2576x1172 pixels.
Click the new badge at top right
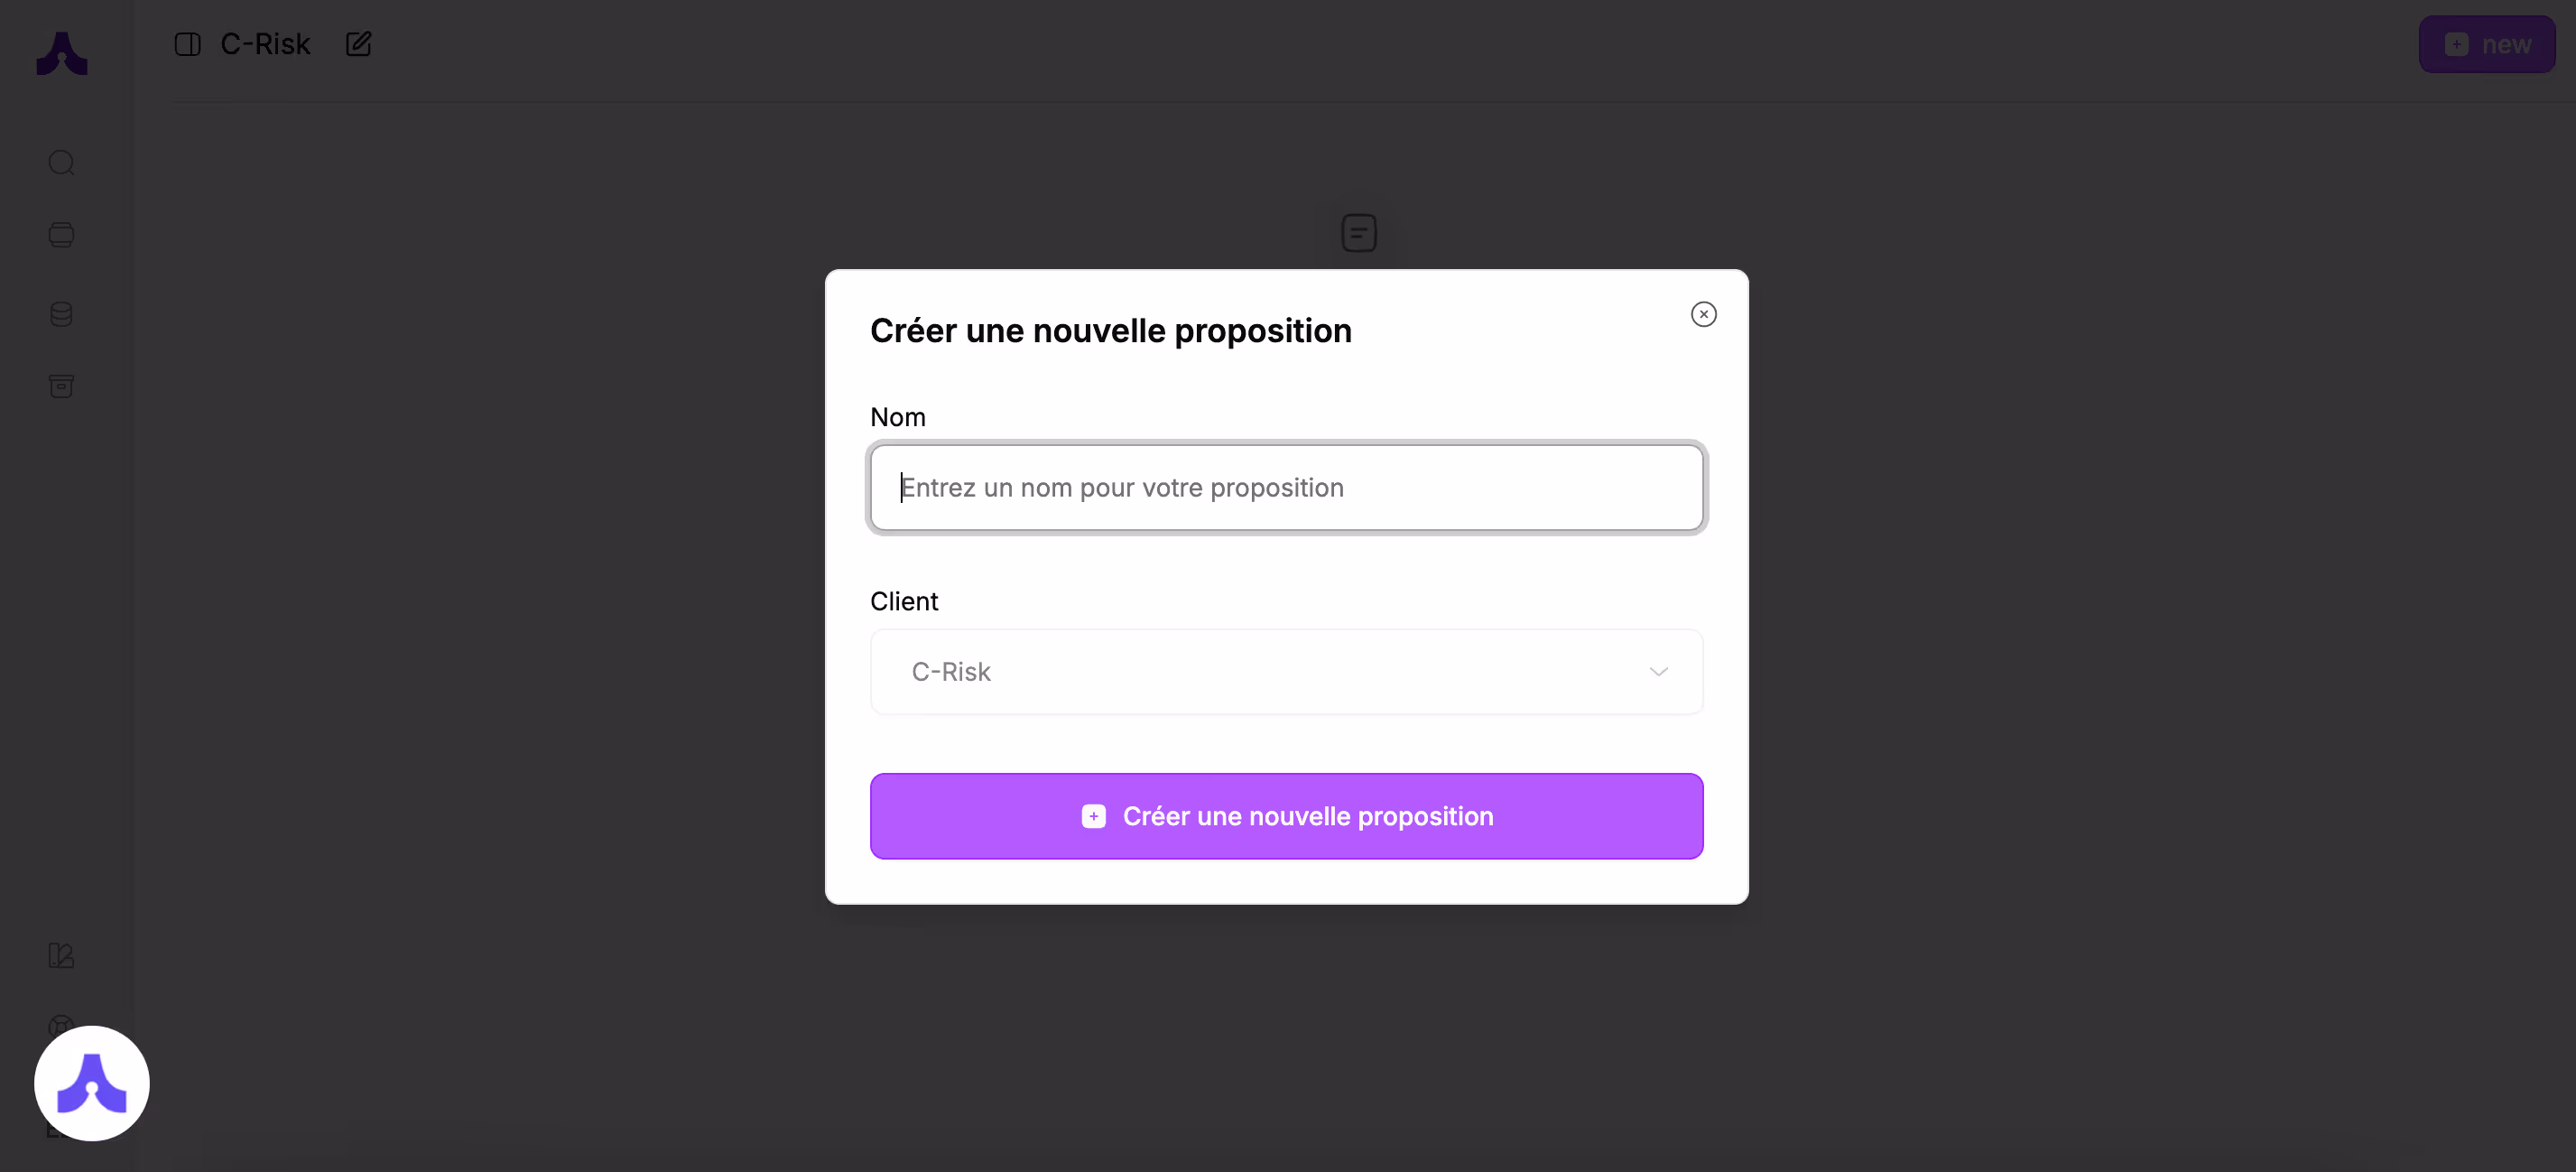[x=2487, y=44]
